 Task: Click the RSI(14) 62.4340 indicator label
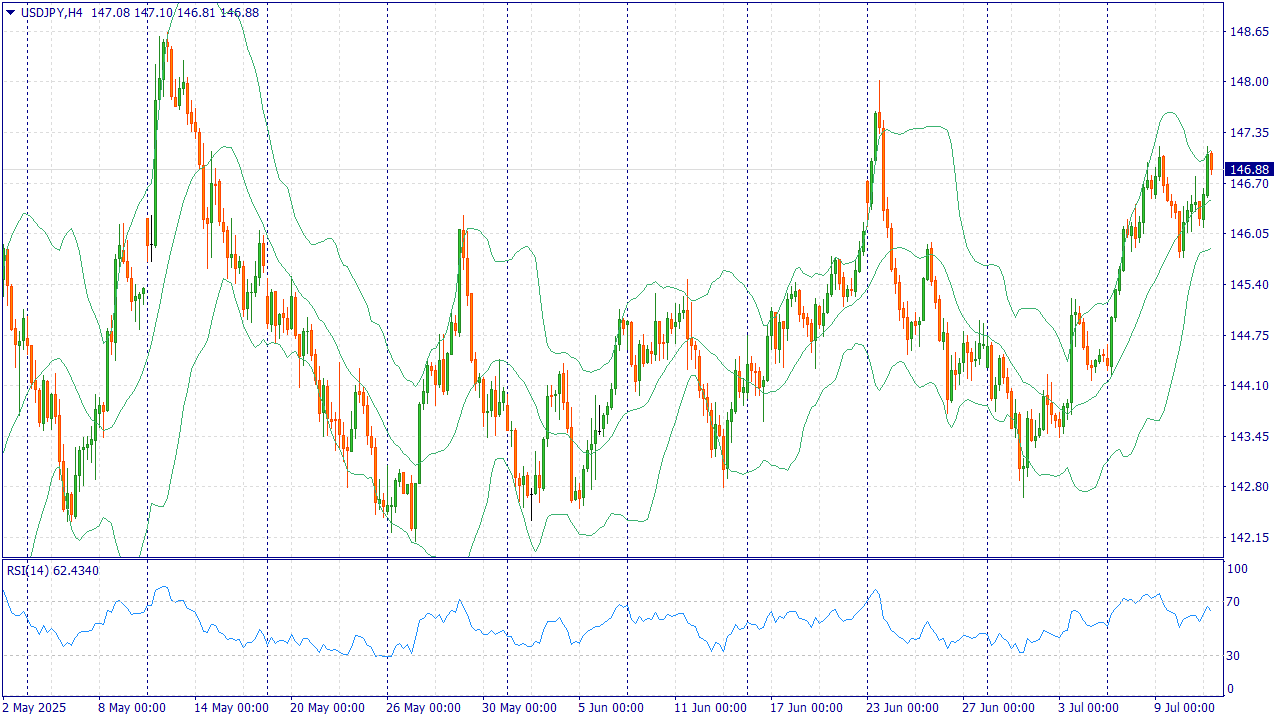53,570
